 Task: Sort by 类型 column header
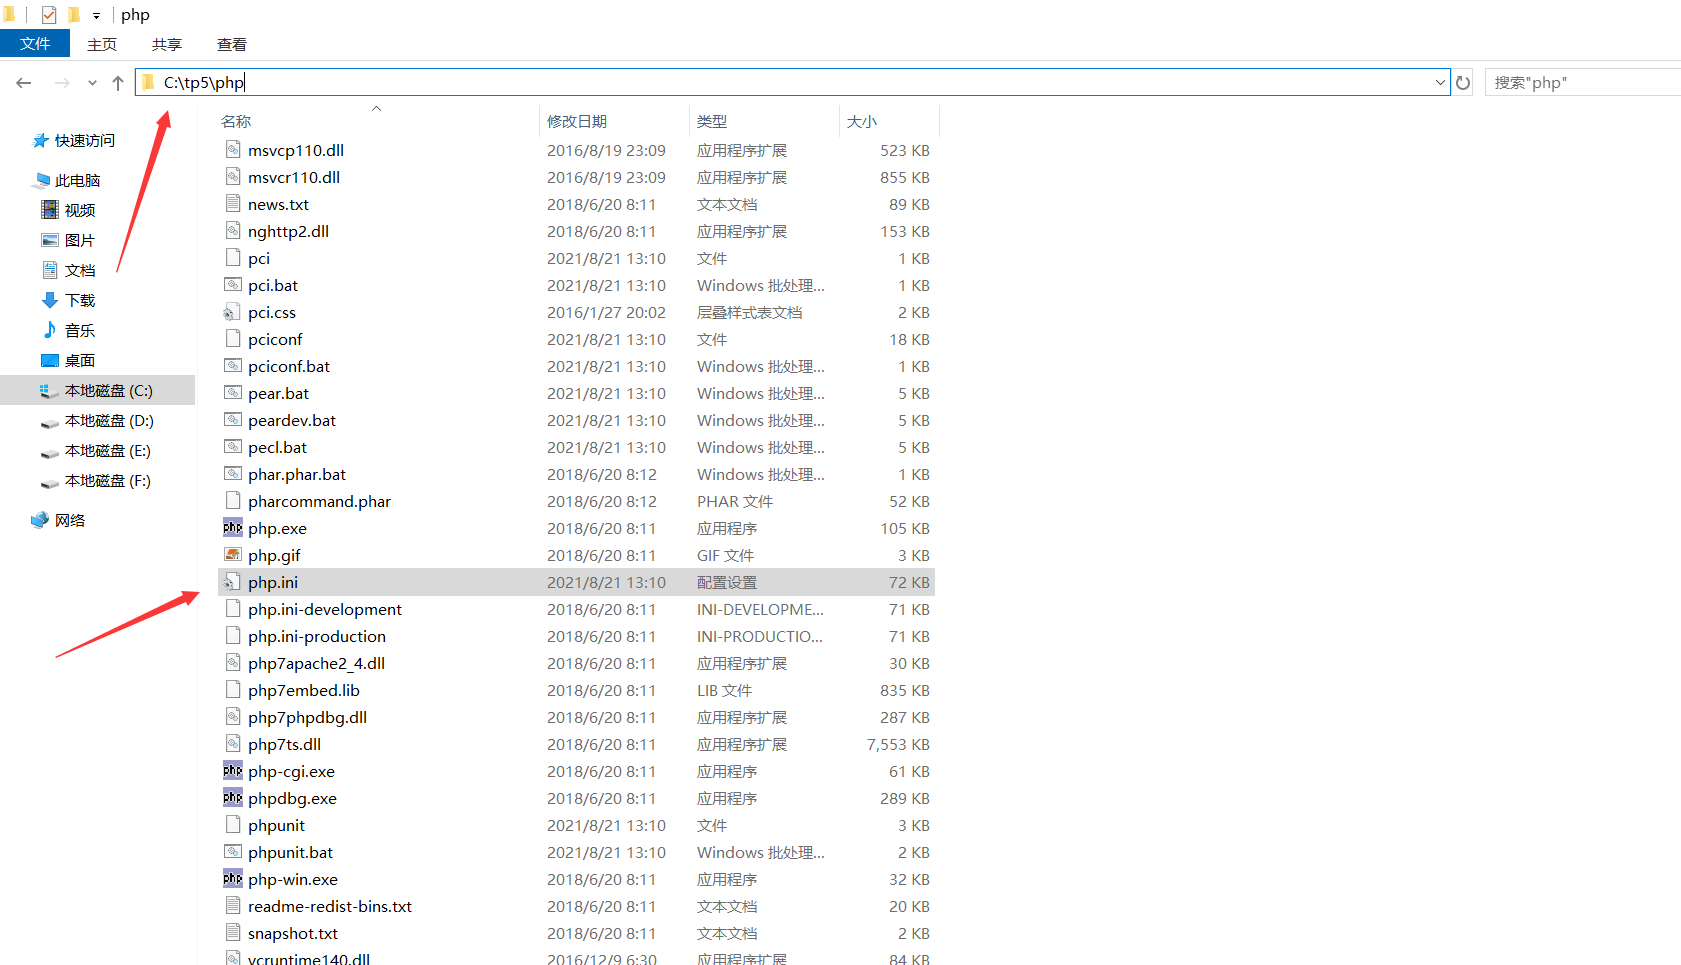712,121
